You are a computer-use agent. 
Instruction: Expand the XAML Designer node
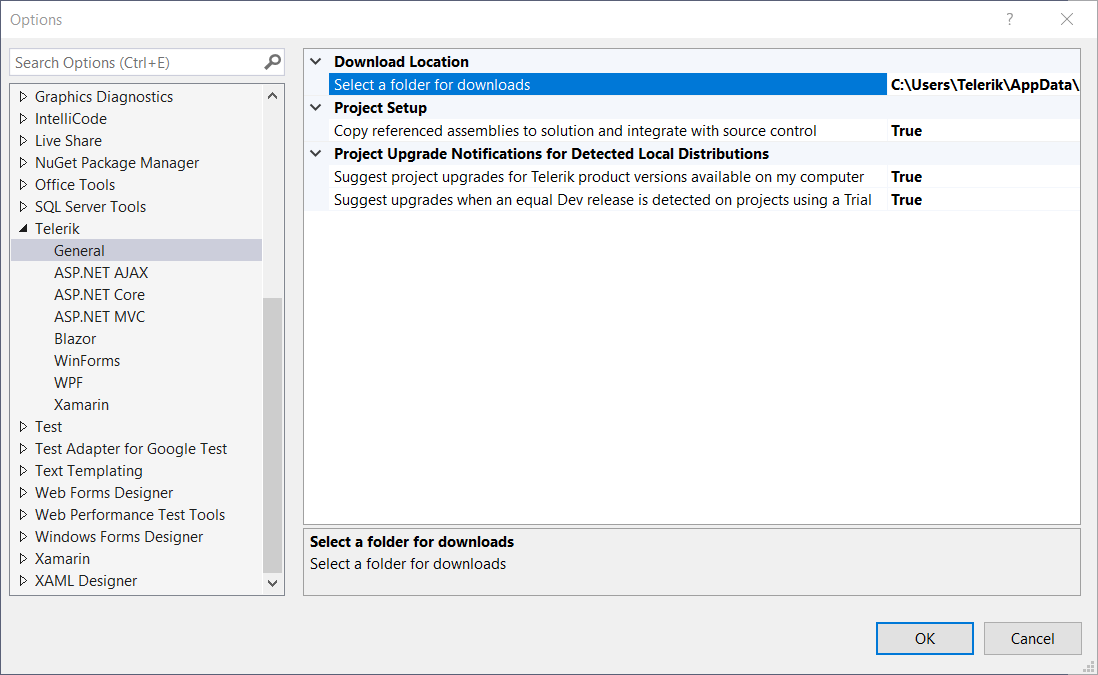24,580
